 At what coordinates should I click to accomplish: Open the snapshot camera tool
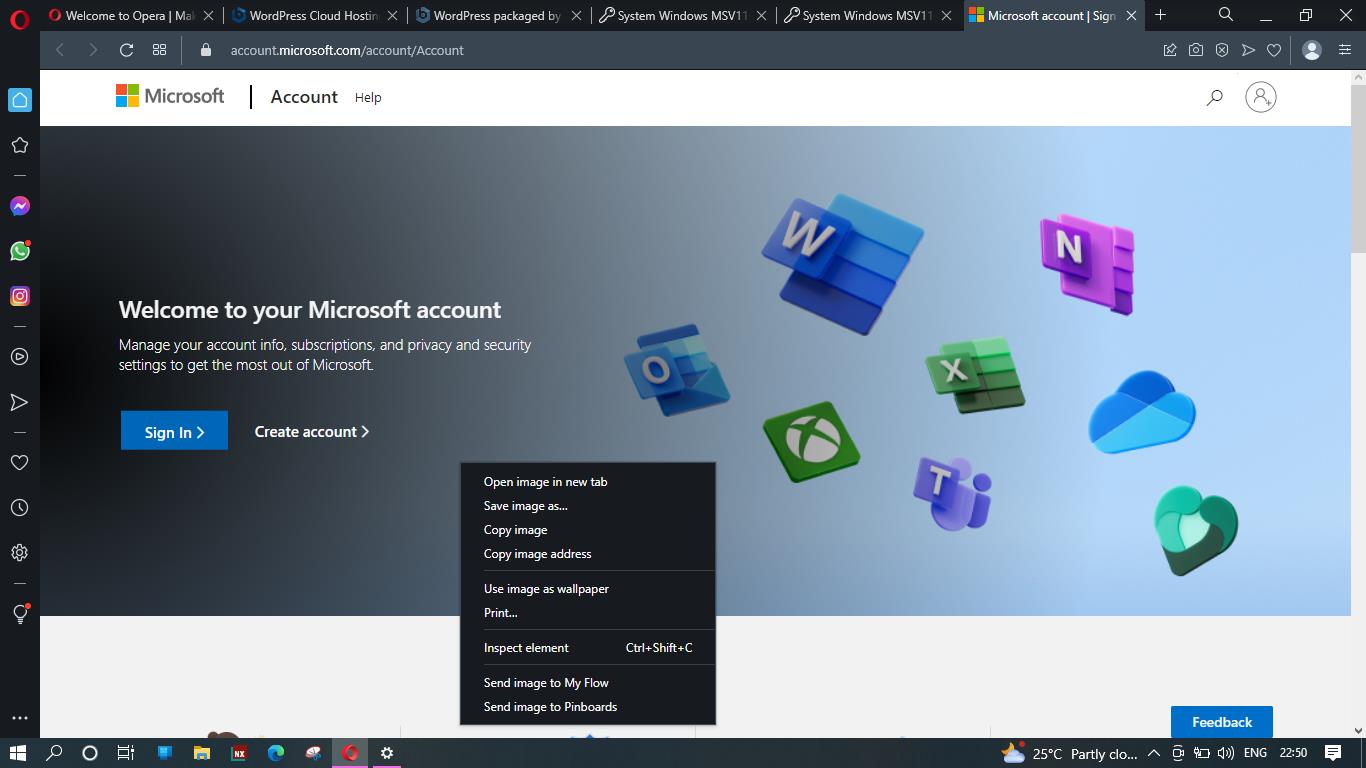point(1195,50)
